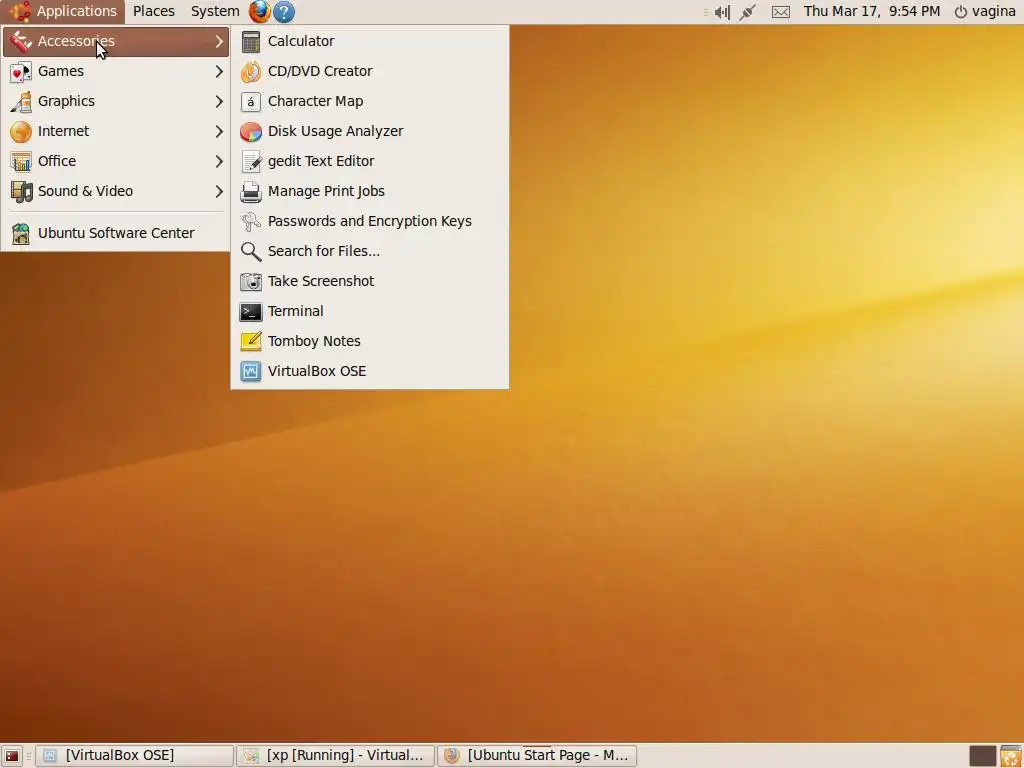Click the Search for Files... label
1024x768 pixels.
324,251
